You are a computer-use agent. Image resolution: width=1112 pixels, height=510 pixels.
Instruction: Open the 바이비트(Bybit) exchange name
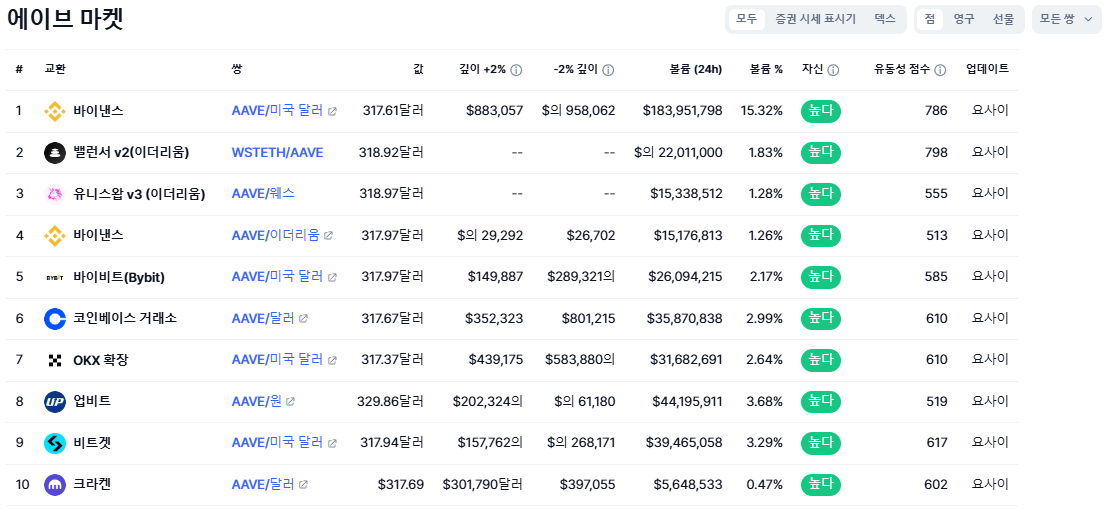pos(119,277)
